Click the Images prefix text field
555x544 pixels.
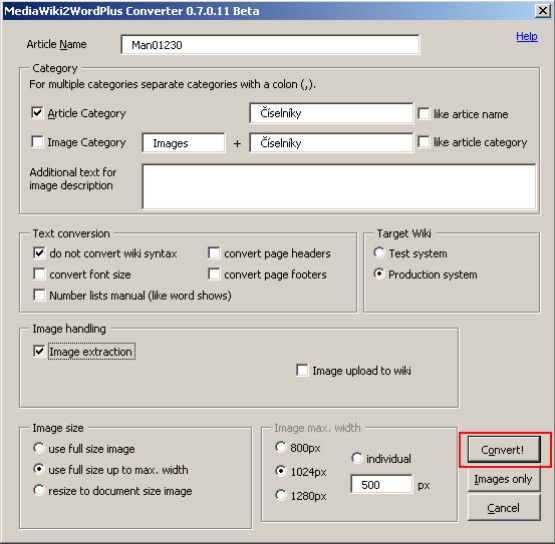[x=183, y=143]
